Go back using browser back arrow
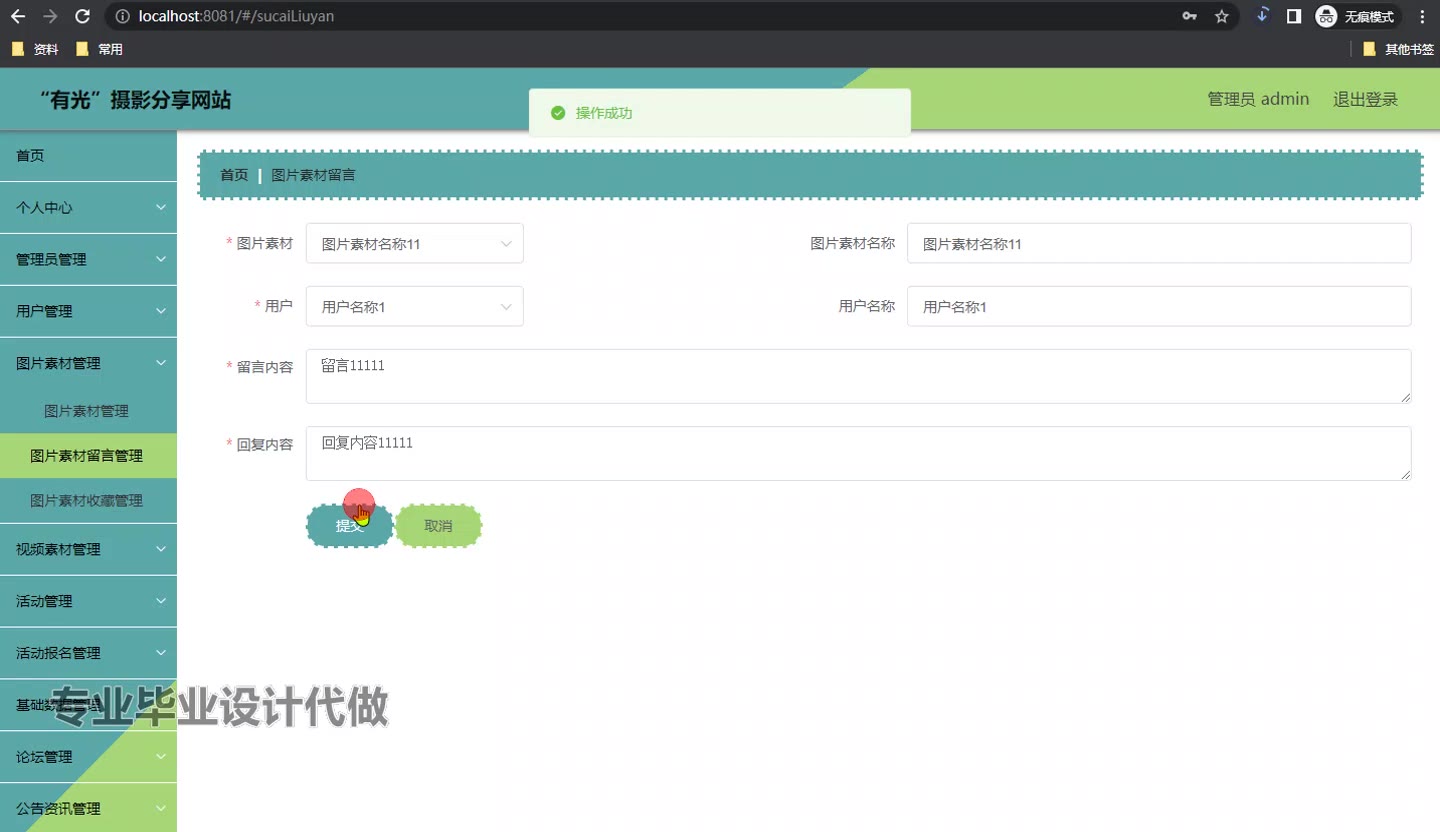 coord(18,16)
